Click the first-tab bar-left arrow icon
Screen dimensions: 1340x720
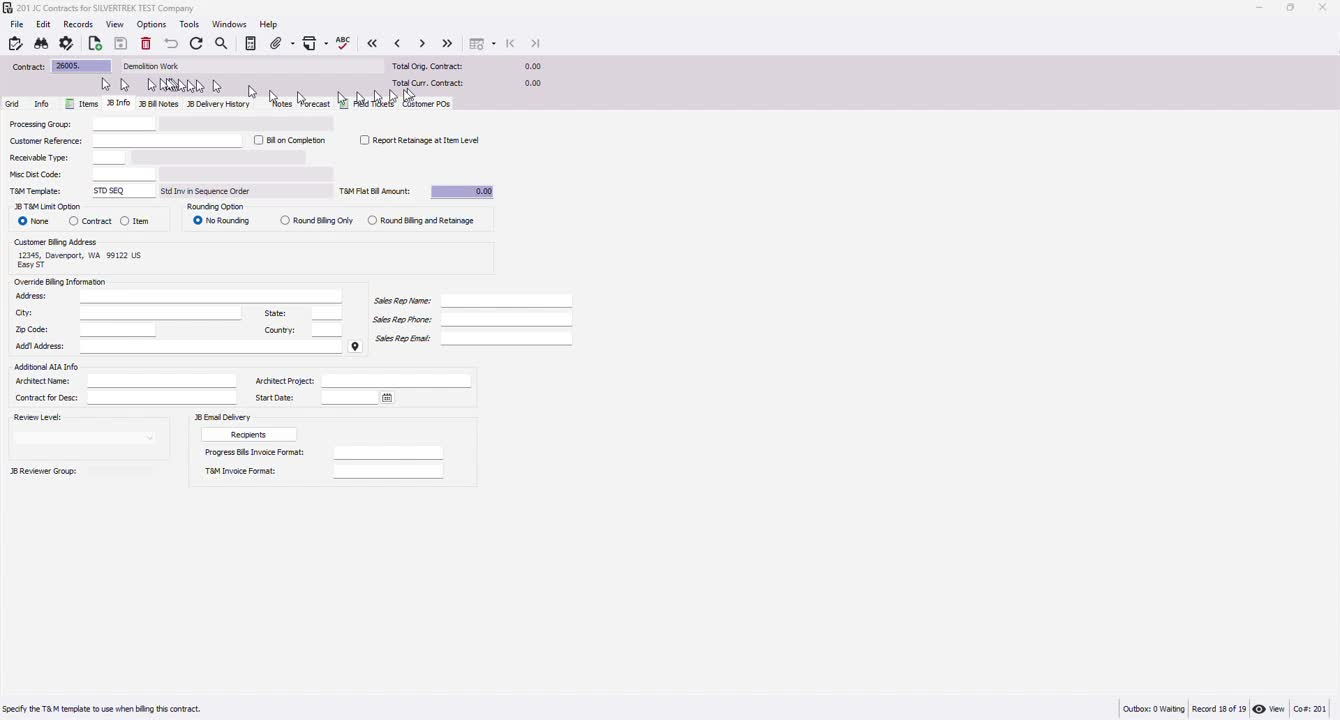(x=510, y=44)
